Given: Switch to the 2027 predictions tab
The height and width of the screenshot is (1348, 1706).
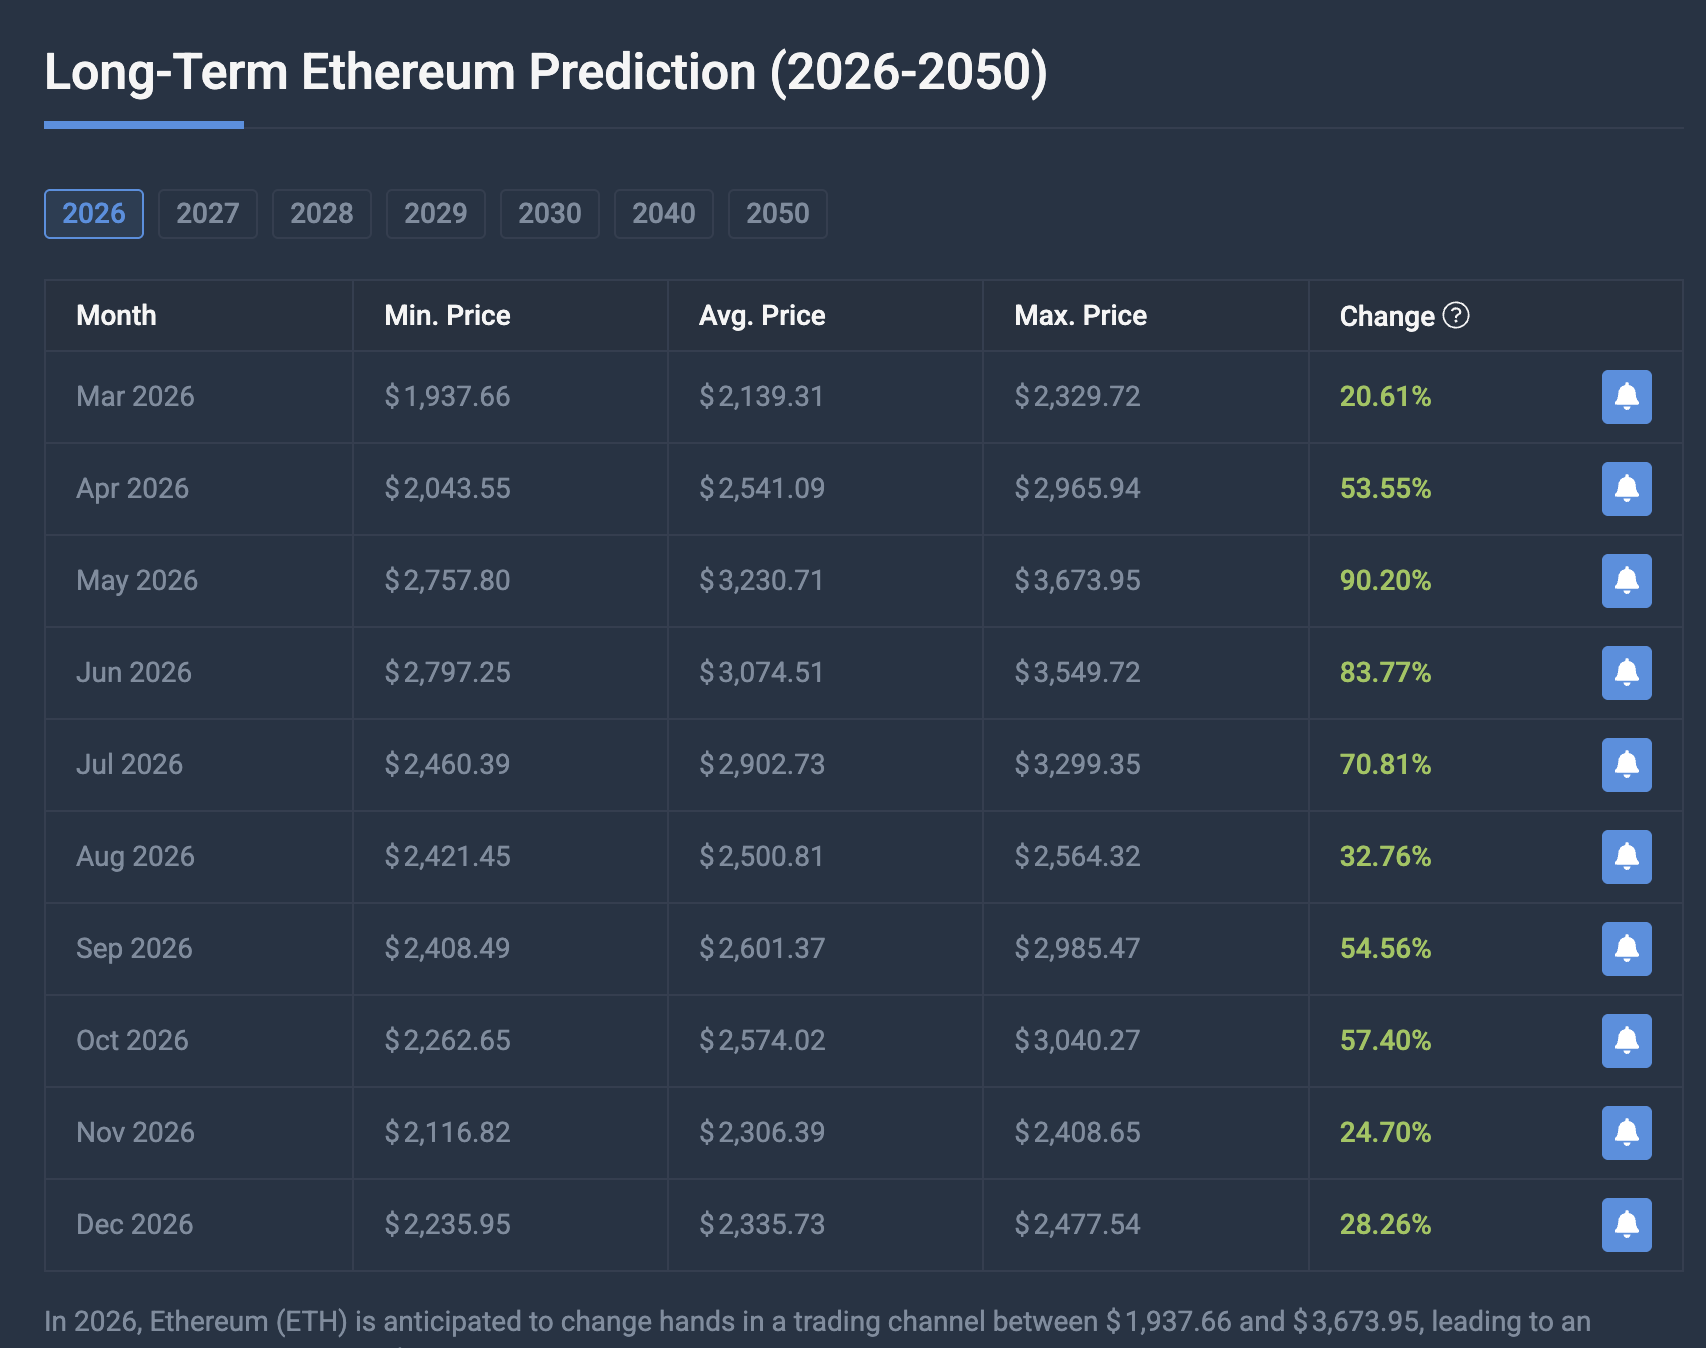Looking at the screenshot, I should click(208, 213).
